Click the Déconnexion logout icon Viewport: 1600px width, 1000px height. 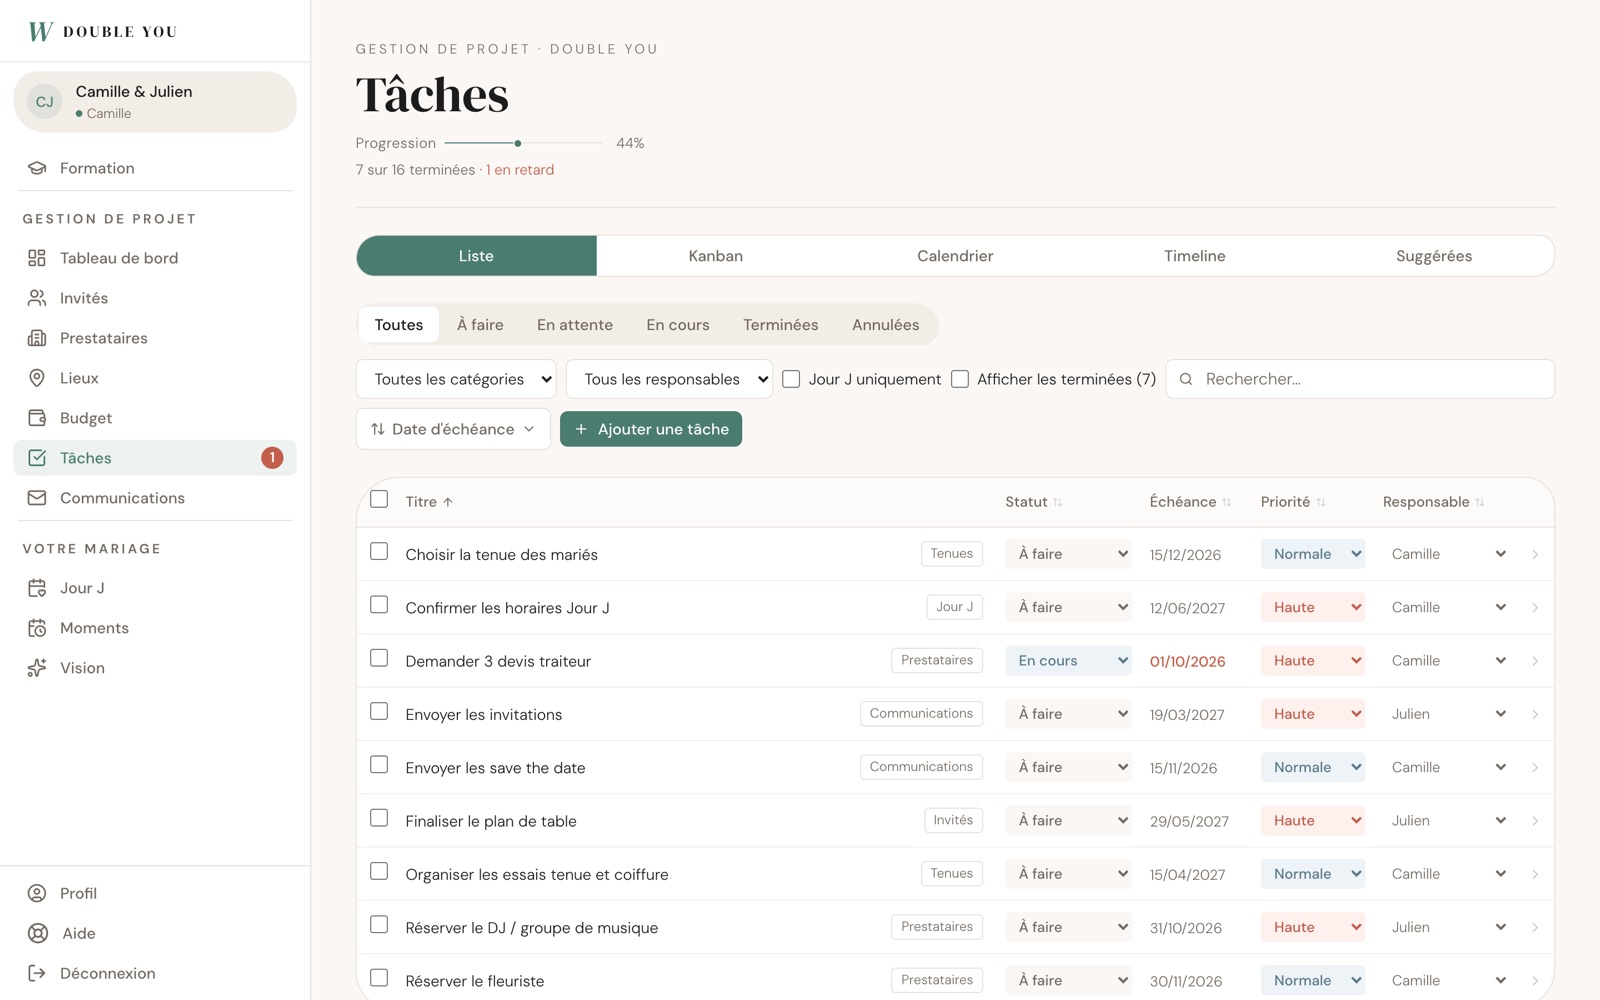point(37,973)
